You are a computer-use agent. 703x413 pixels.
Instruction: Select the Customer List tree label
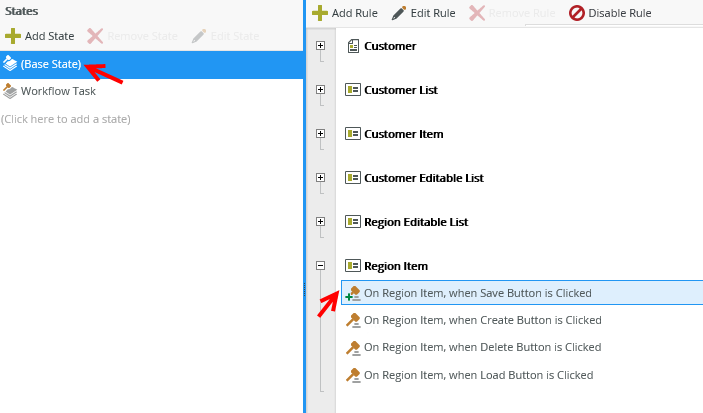pos(401,90)
